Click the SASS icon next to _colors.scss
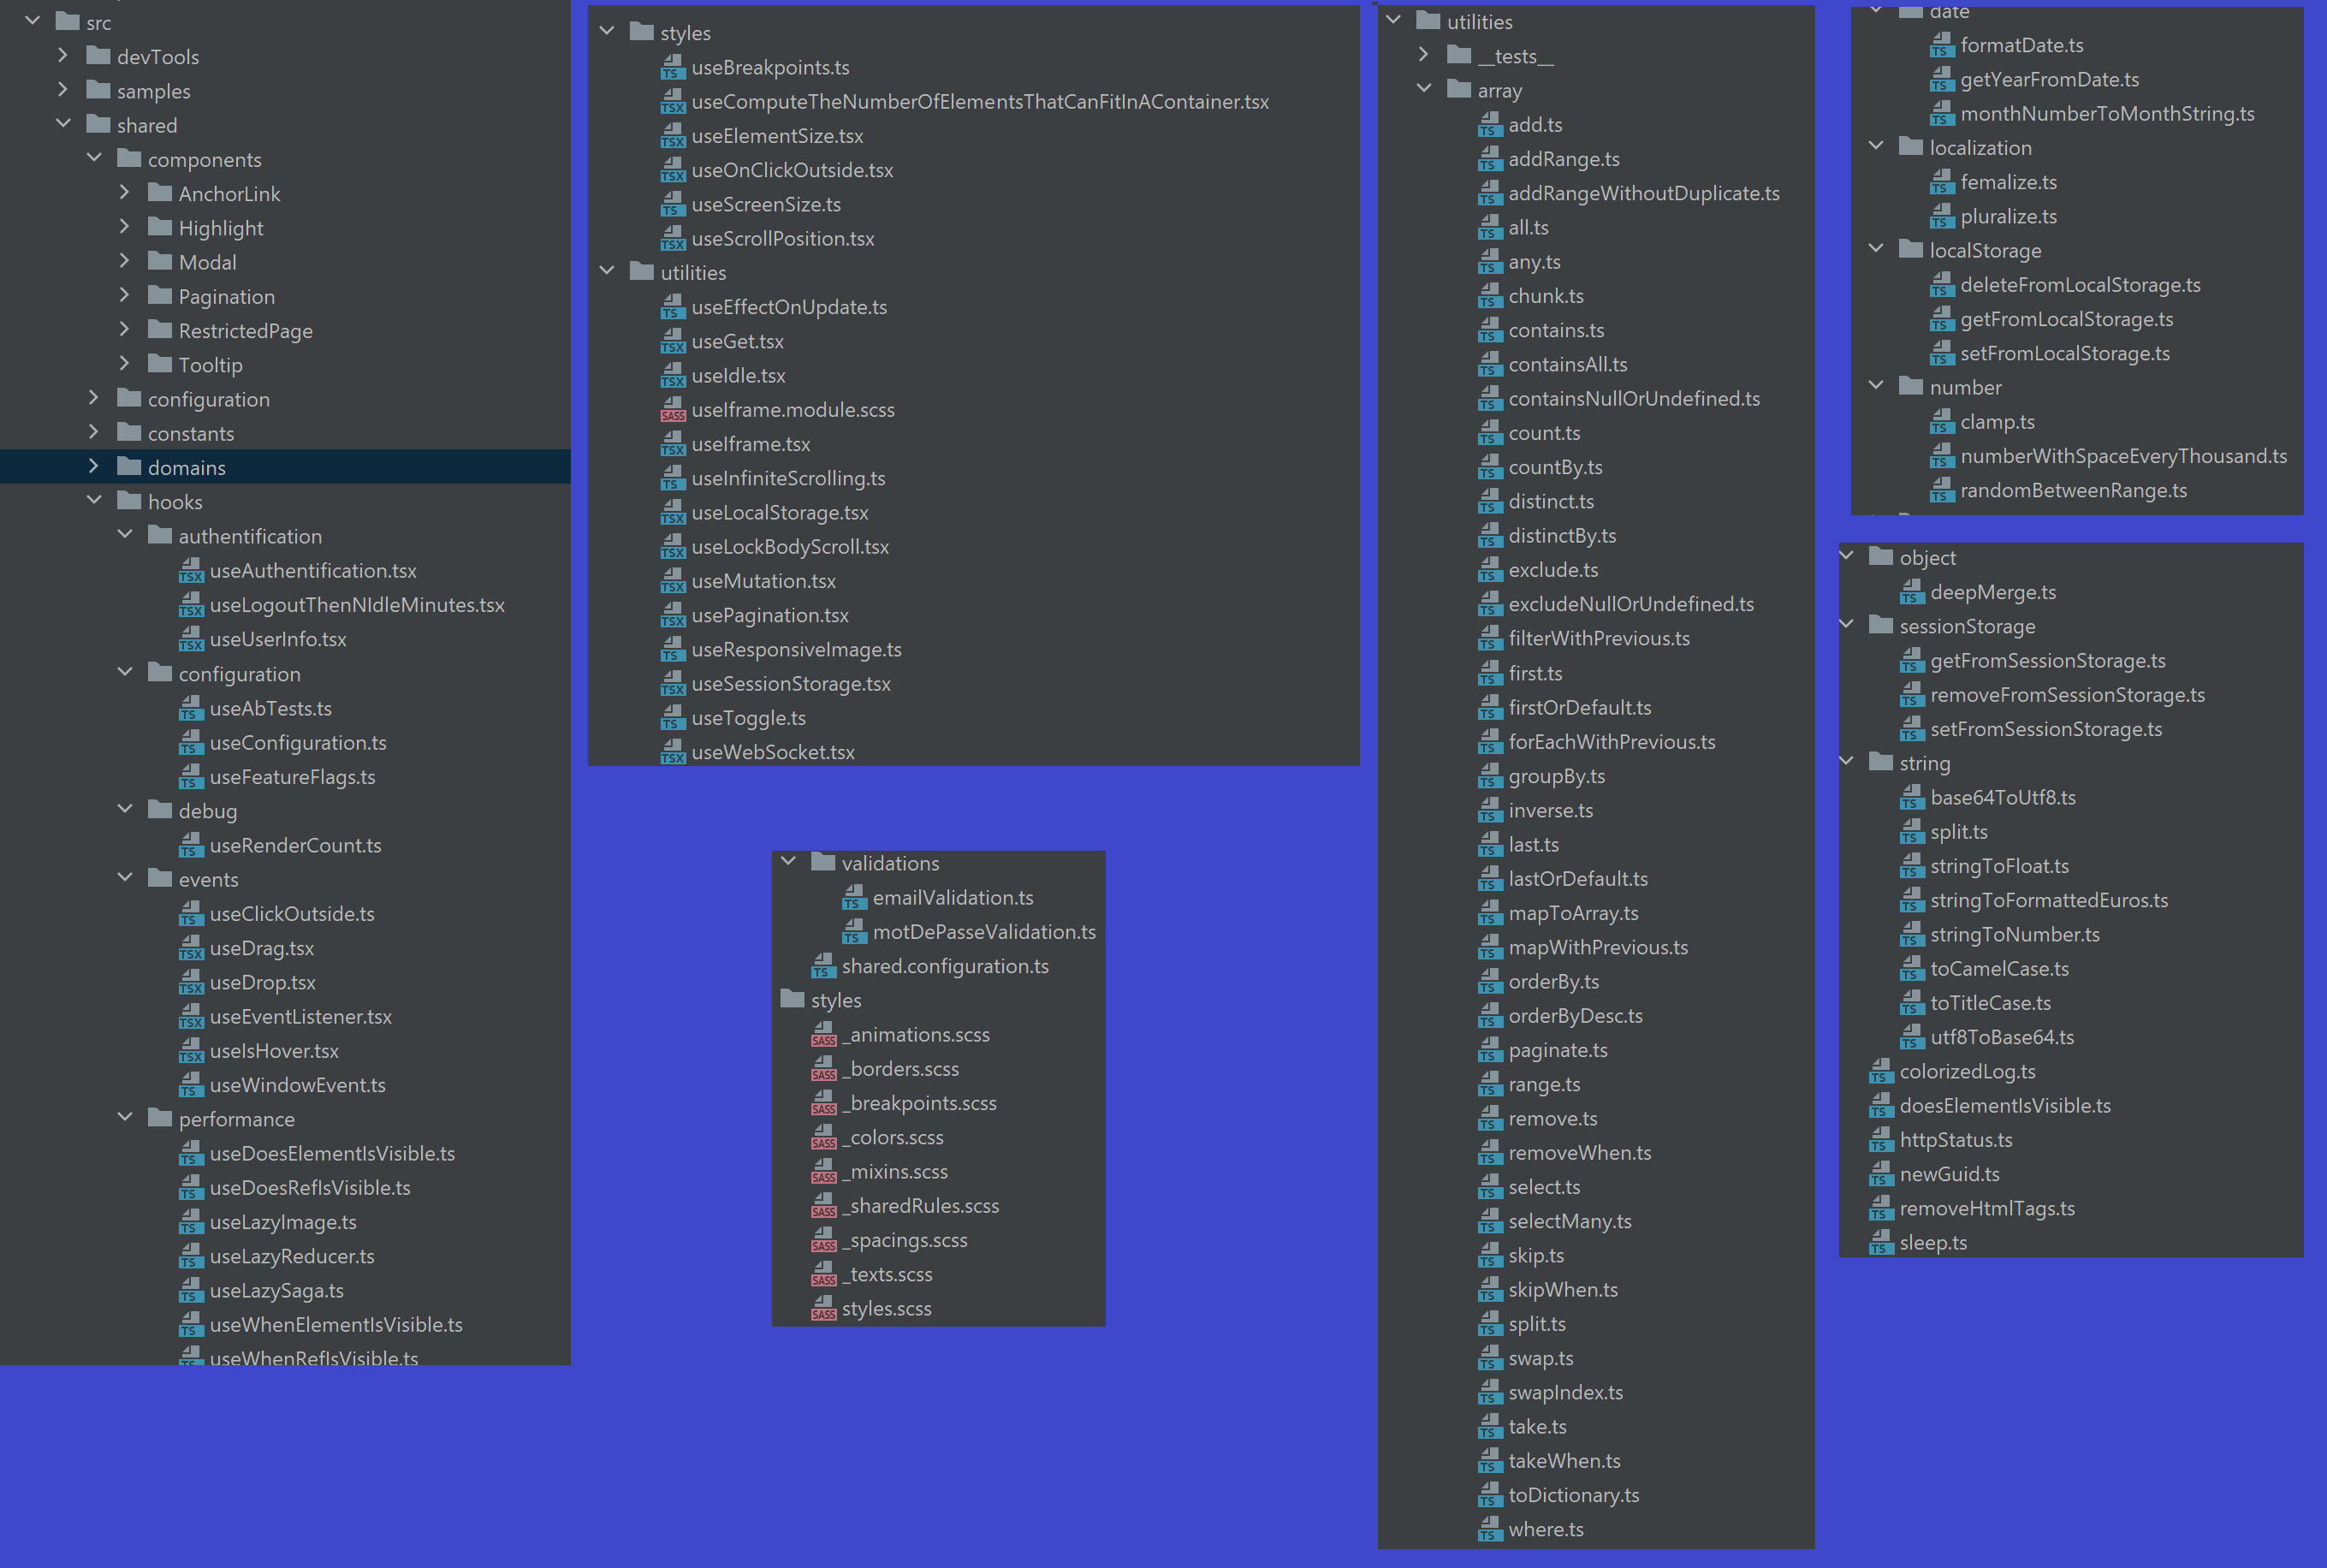This screenshot has height=1568, width=2327. (823, 1138)
